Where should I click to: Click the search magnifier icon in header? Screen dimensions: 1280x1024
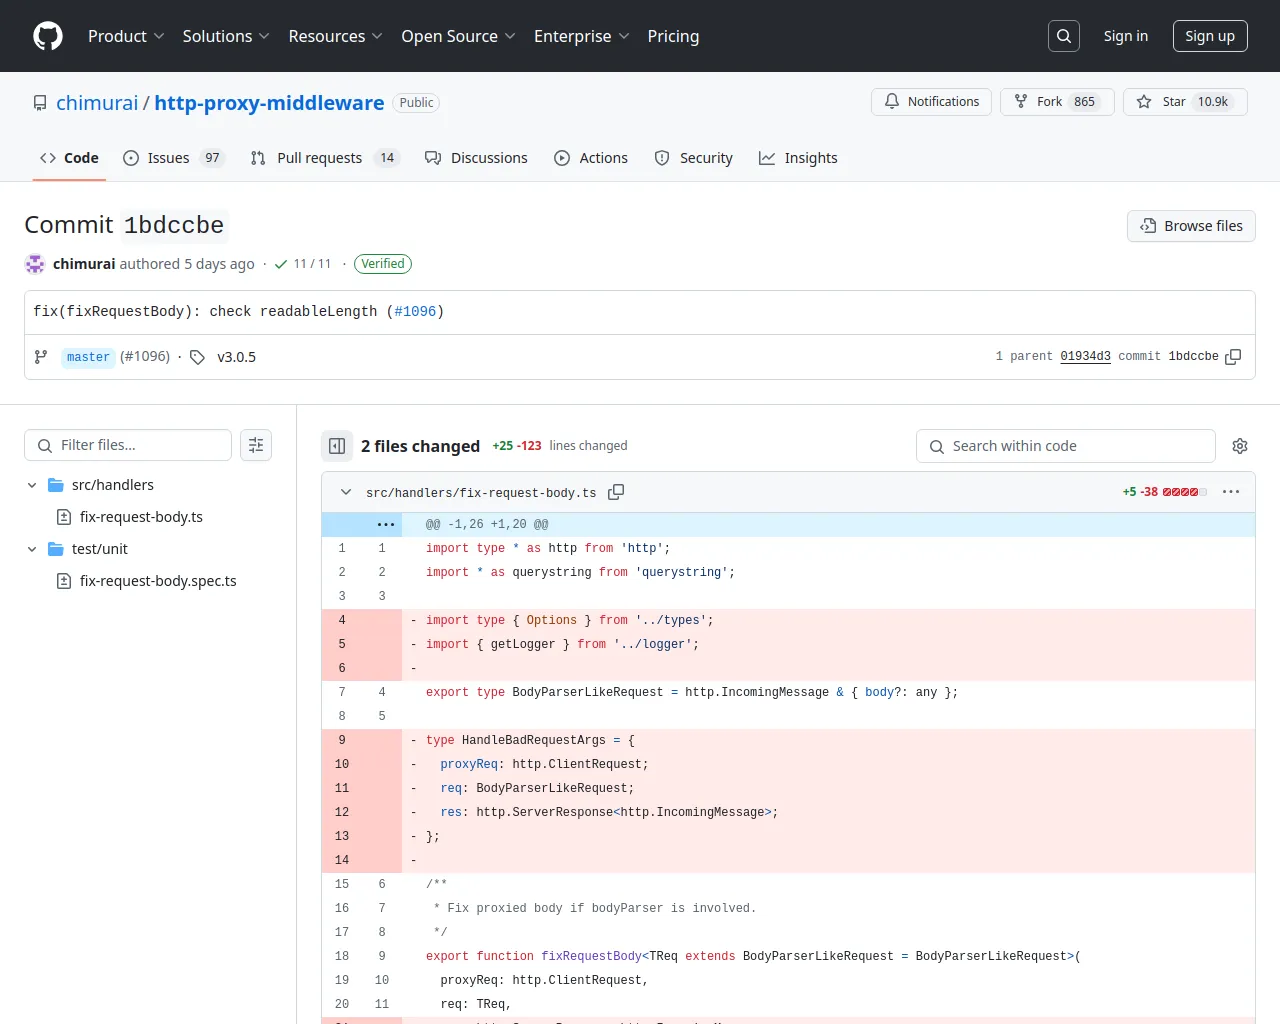coord(1064,36)
